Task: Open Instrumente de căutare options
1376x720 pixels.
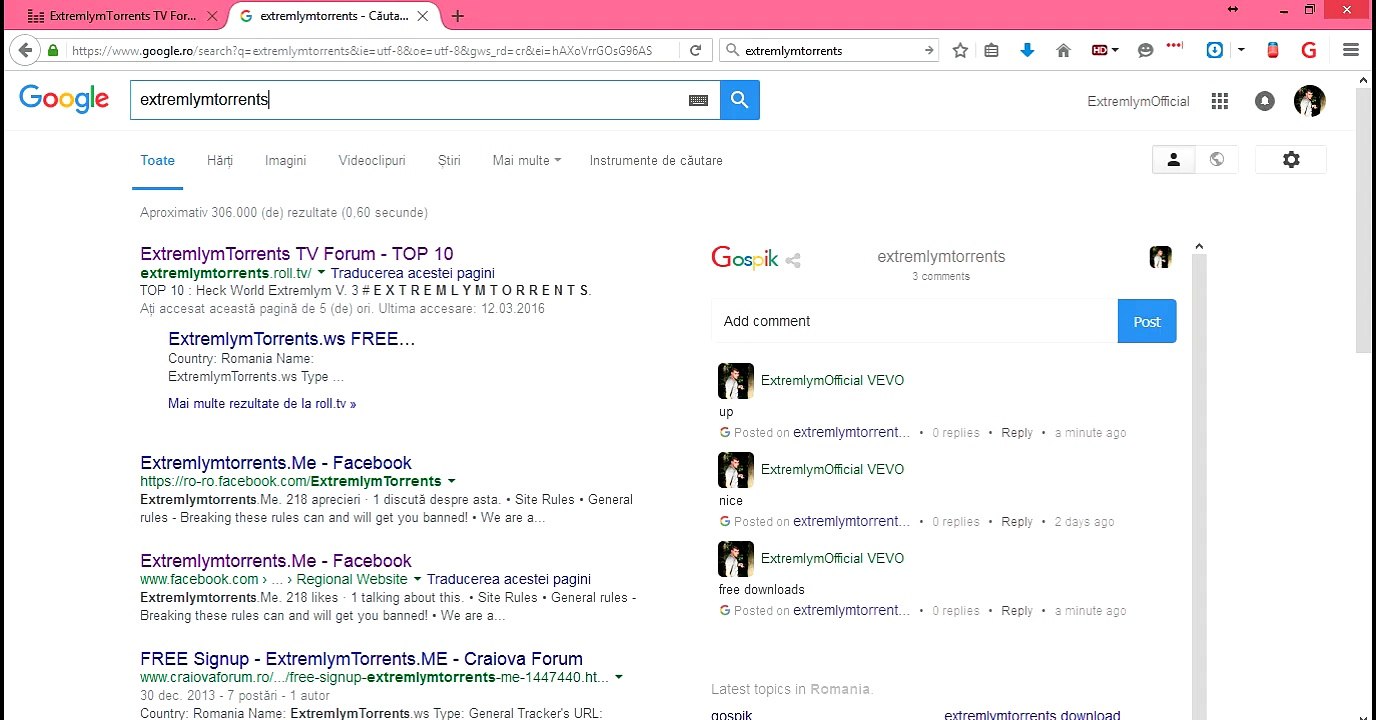Action: (656, 160)
